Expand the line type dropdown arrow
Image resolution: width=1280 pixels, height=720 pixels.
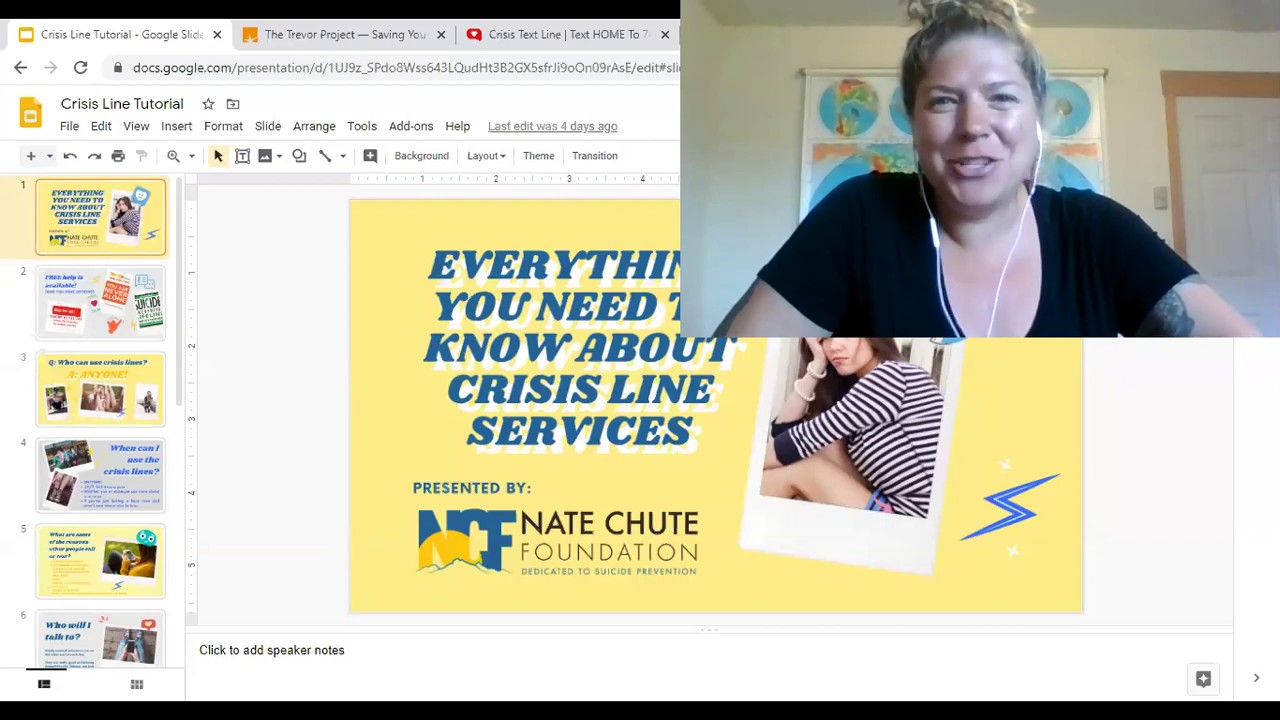(x=342, y=156)
